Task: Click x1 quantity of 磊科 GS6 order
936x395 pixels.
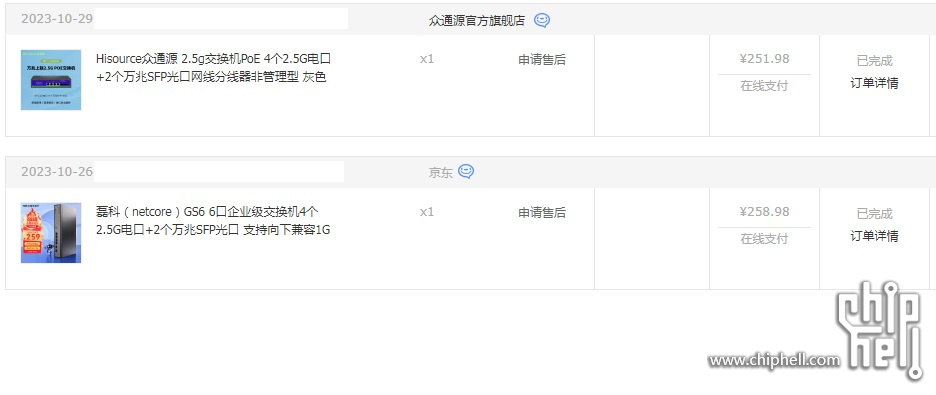Action: click(x=427, y=212)
